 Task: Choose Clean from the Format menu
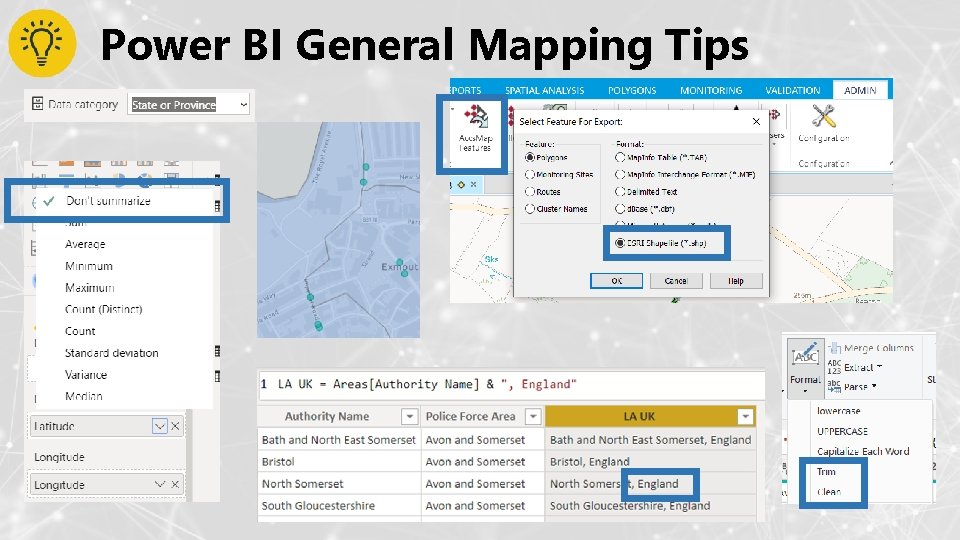coord(828,492)
